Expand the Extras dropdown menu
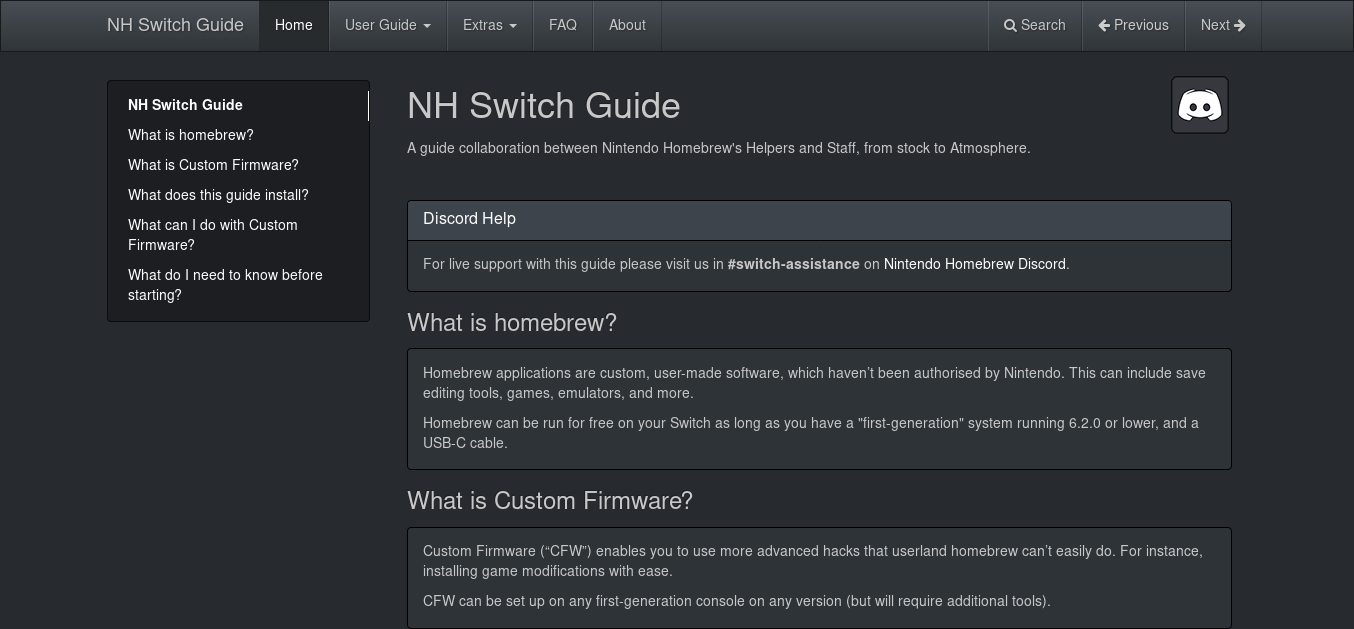 (x=490, y=25)
